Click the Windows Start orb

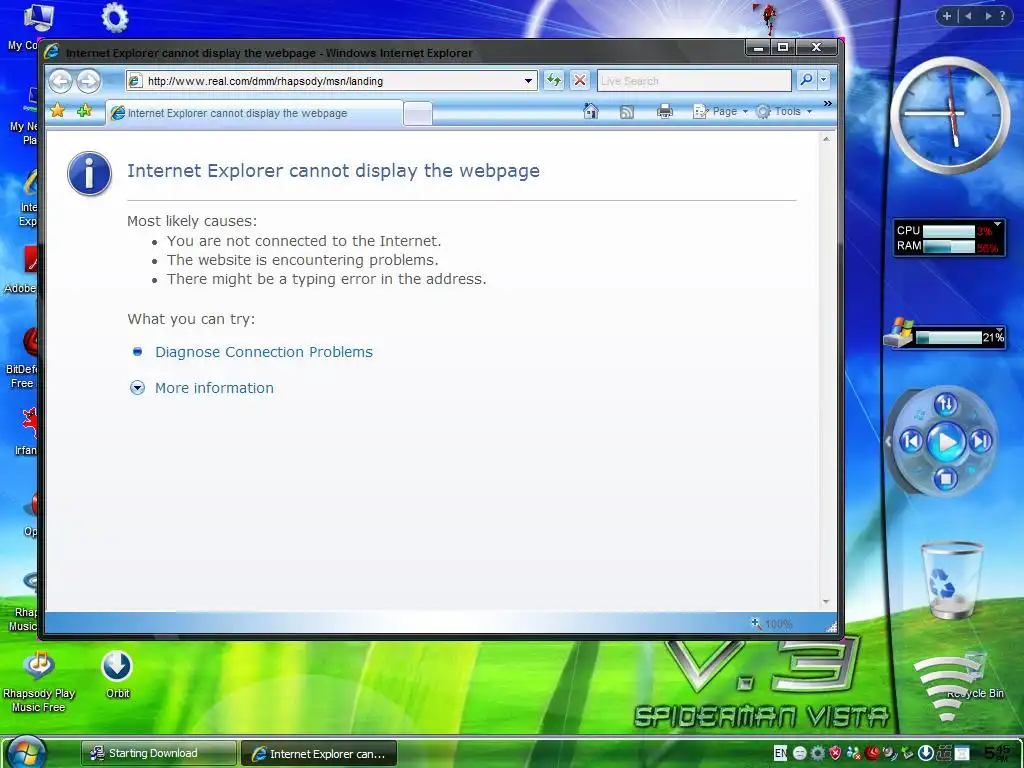[x=26, y=752]
